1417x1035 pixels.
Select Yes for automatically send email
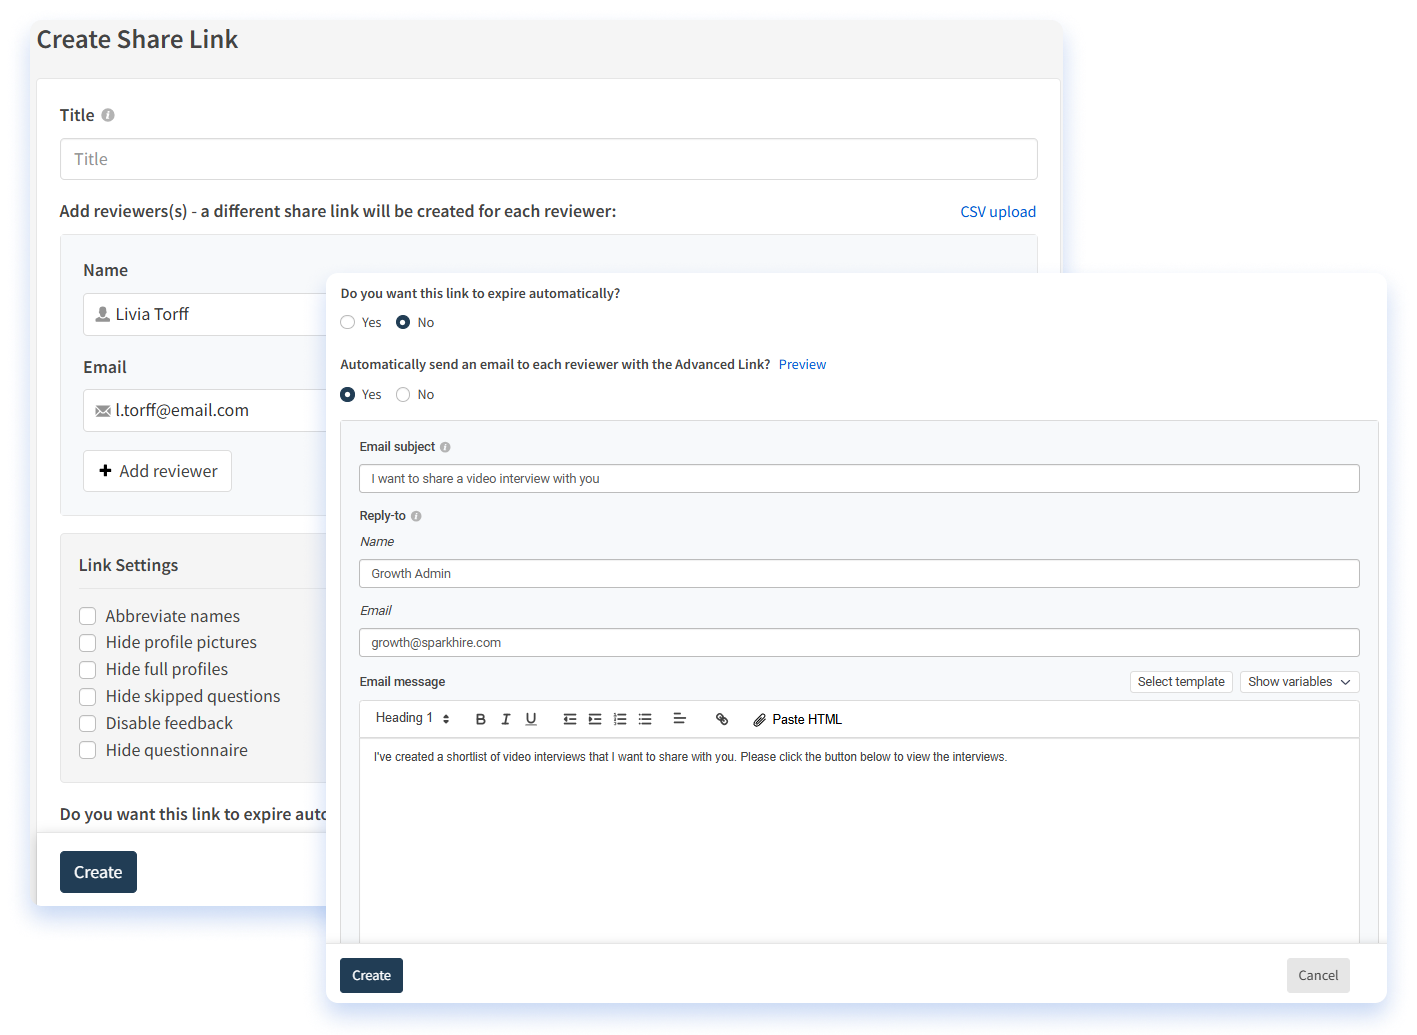348,394
